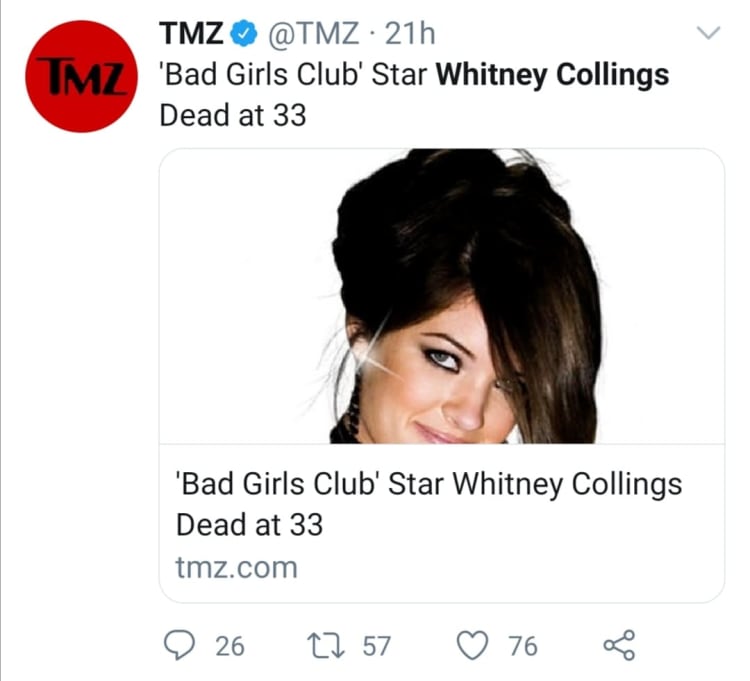Click the reply count 26
750x681 pixels.
point(229,646)
